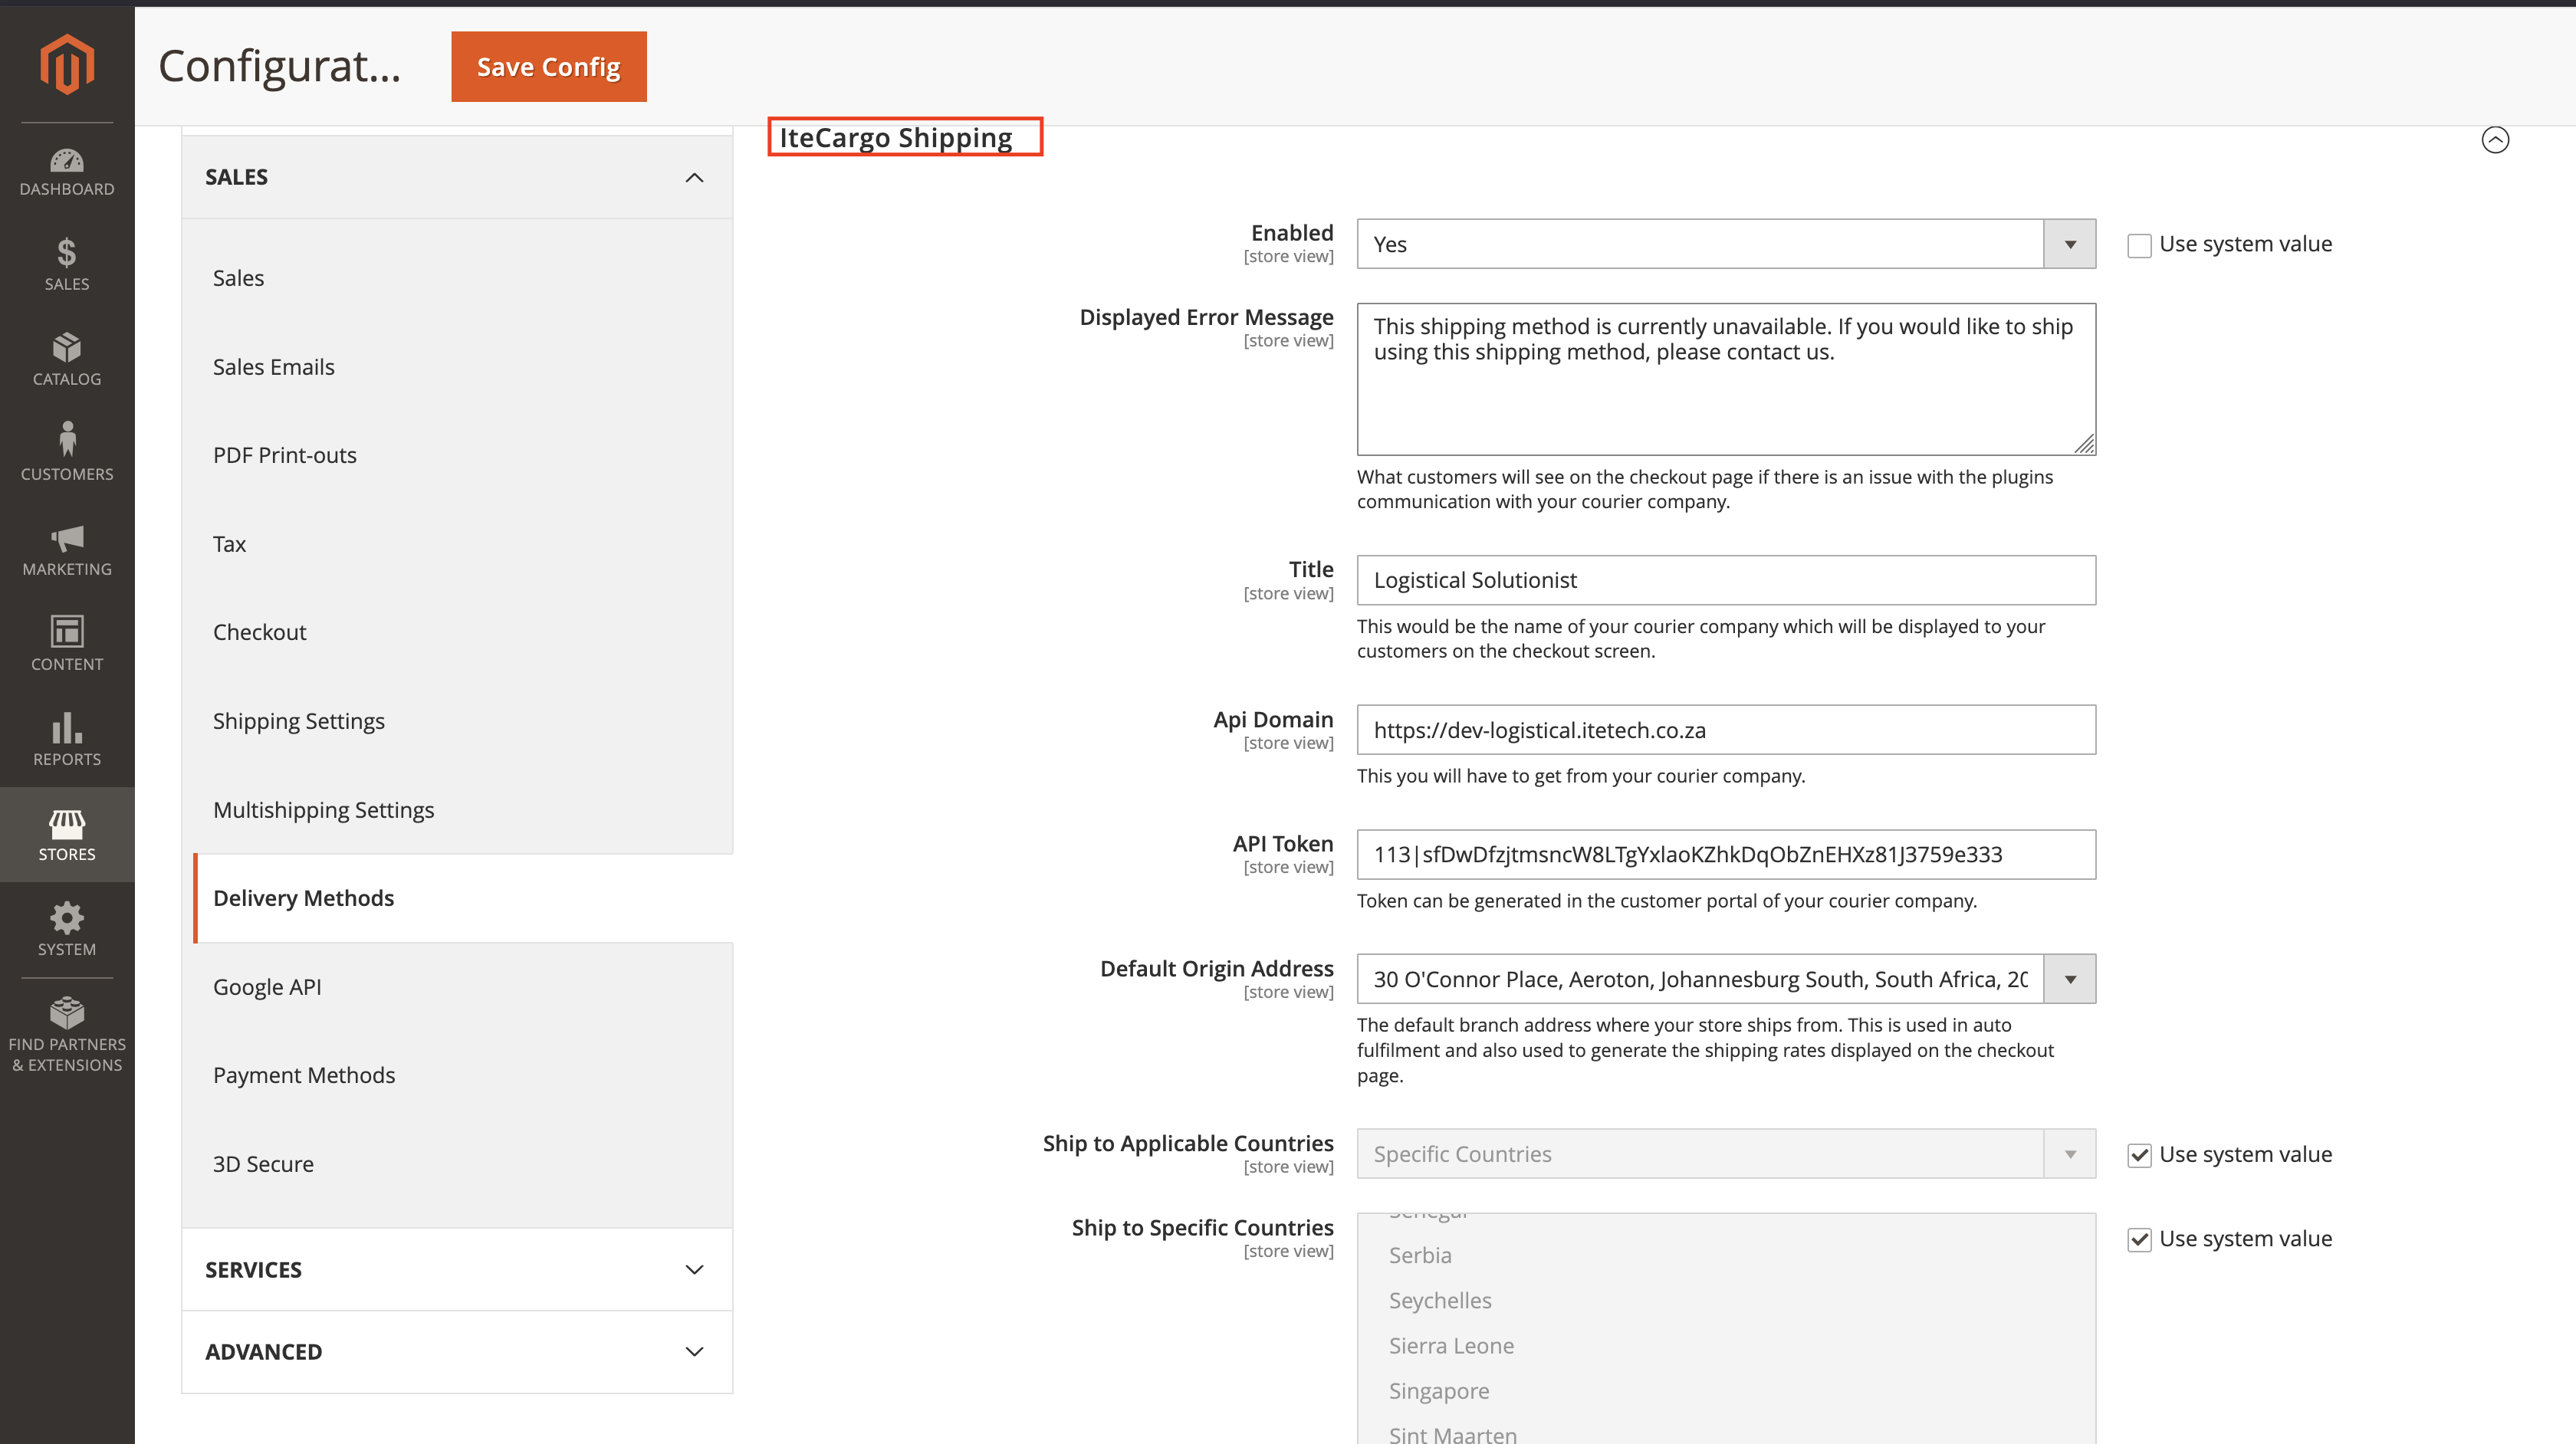Image resolution: width=2576 pixels, height=1444 pixels.
Task: Open the Dashboard from the sidebar
Action: [x=66, y=170]
